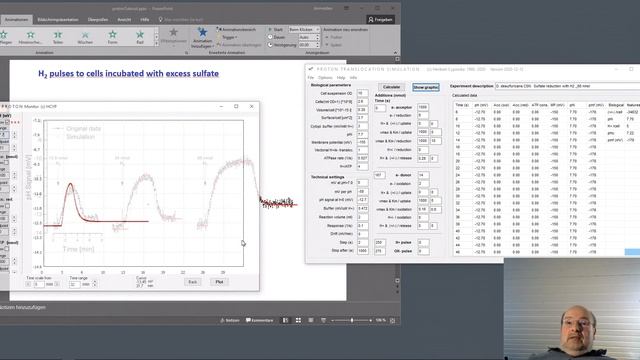Image resolution: width=640 pixels, height=360 pixels.
Task: Click Kommentare in PowerPoint status bar
Action: (x=260, y=320)
